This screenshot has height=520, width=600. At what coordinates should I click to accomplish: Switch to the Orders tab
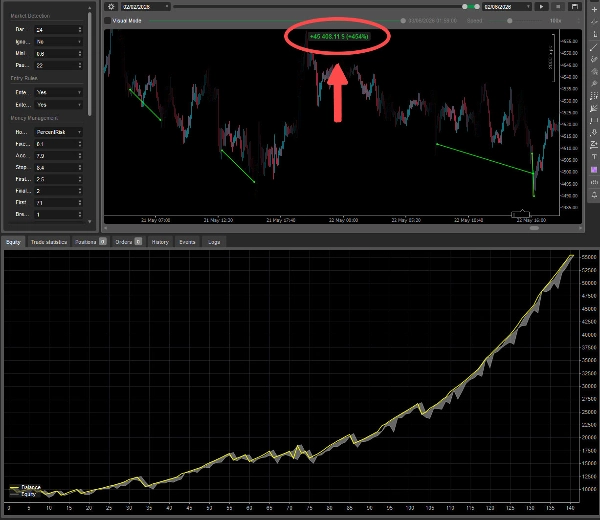[128, 242]
